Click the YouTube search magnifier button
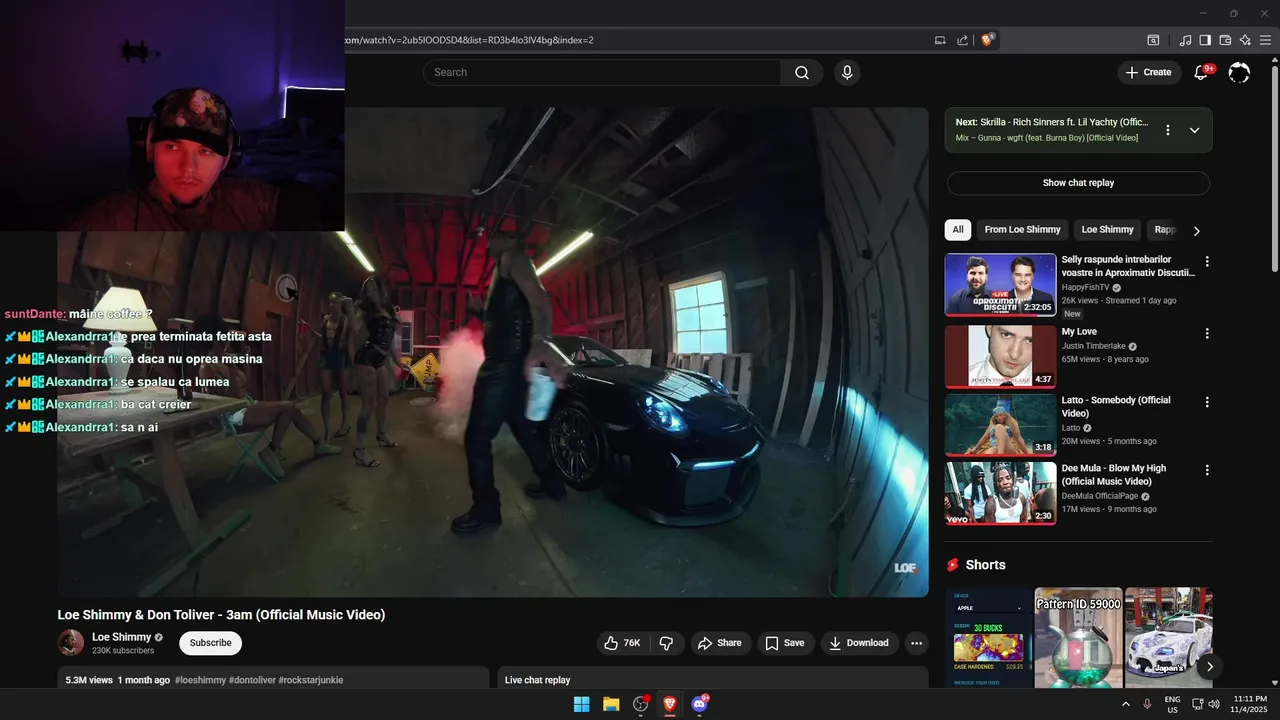 pos(802,72)
